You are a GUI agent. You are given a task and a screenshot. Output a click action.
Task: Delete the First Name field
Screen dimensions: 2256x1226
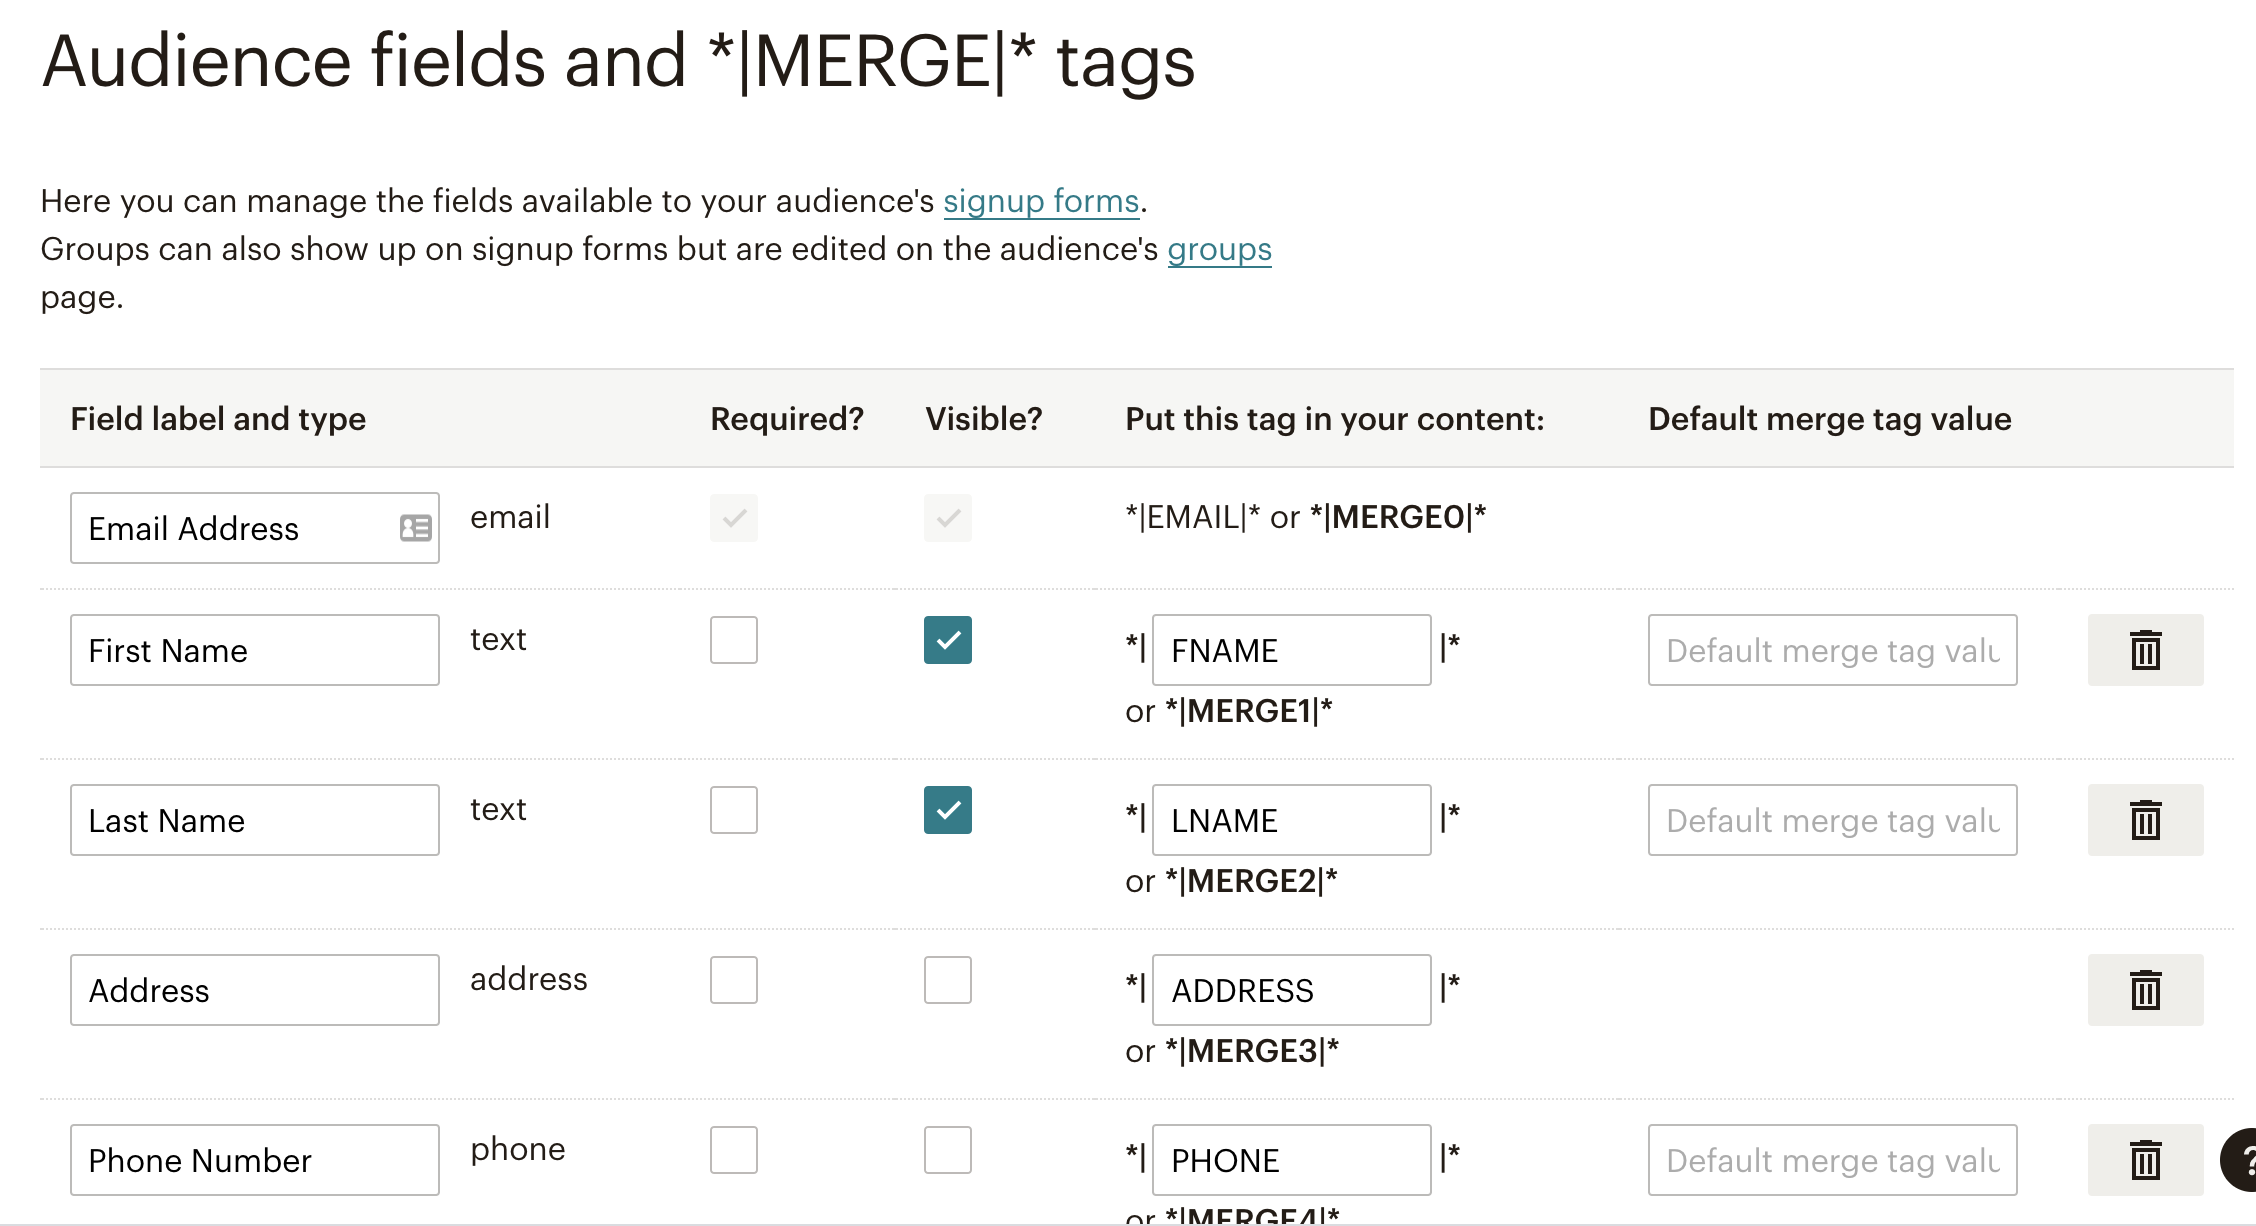click(2145, 650)
